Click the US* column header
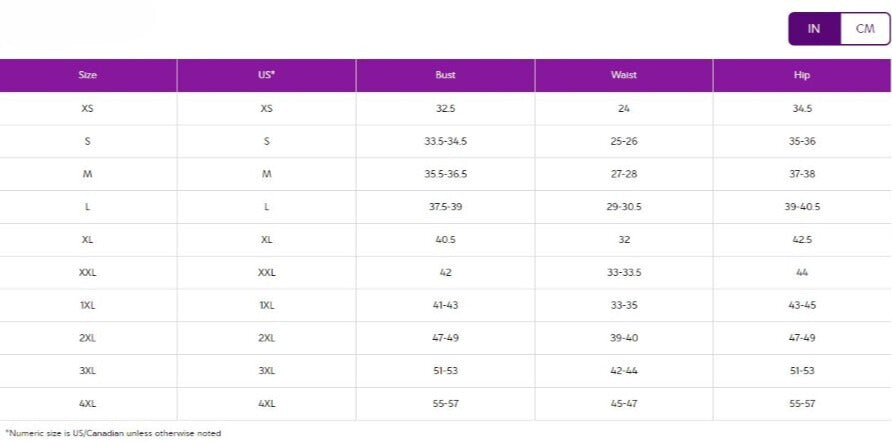The image size is (892, 442). 266,76
